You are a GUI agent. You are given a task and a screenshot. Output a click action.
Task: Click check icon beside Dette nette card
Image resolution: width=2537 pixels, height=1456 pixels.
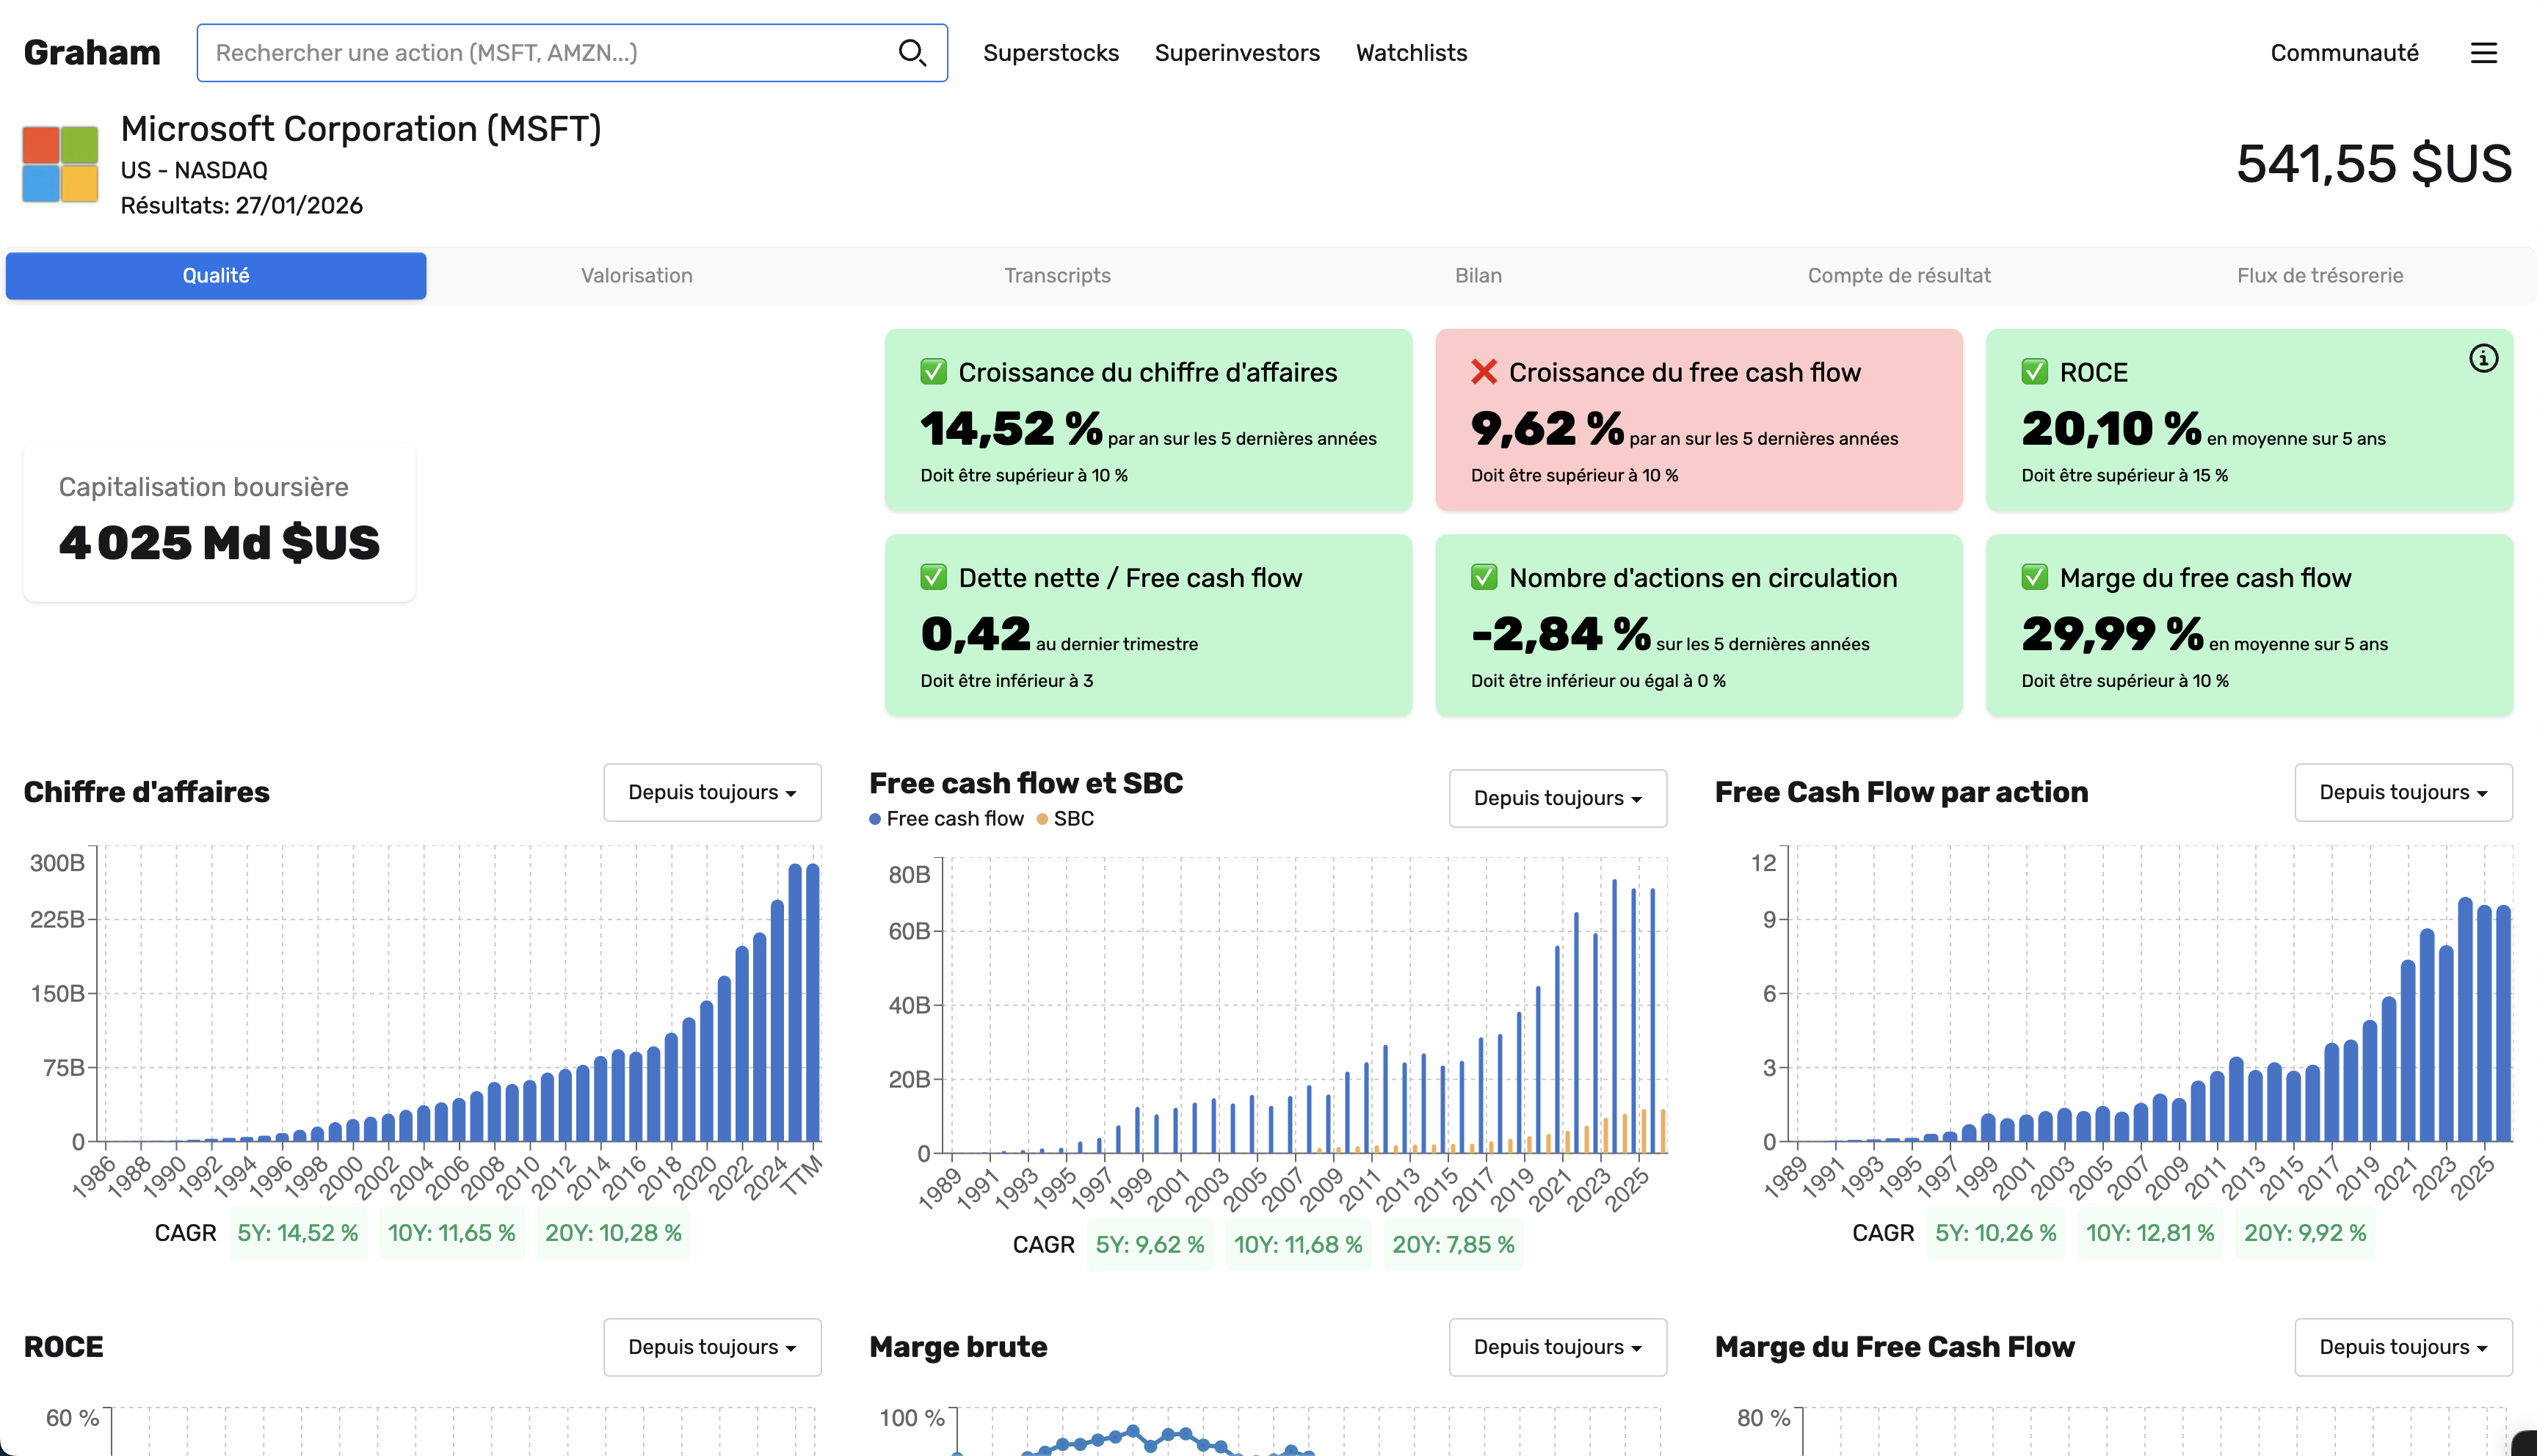(933, 577)
